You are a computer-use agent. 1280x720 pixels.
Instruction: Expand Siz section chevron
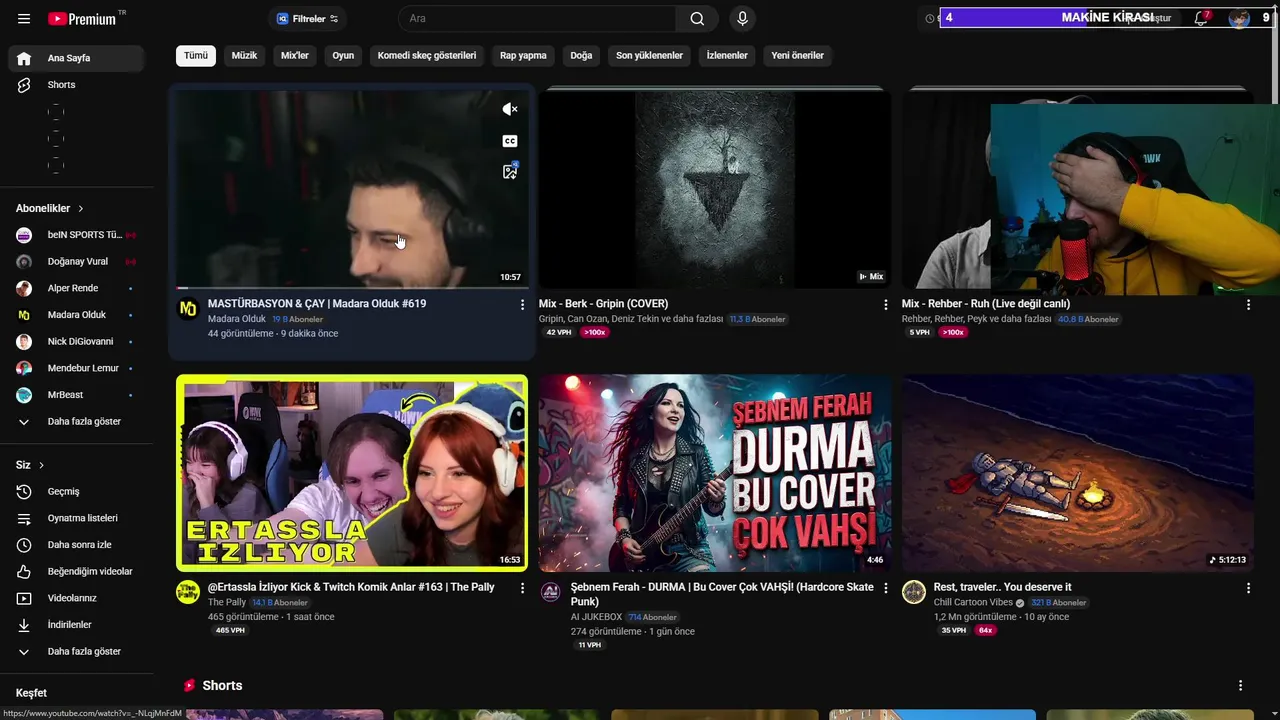click(41, 465)
